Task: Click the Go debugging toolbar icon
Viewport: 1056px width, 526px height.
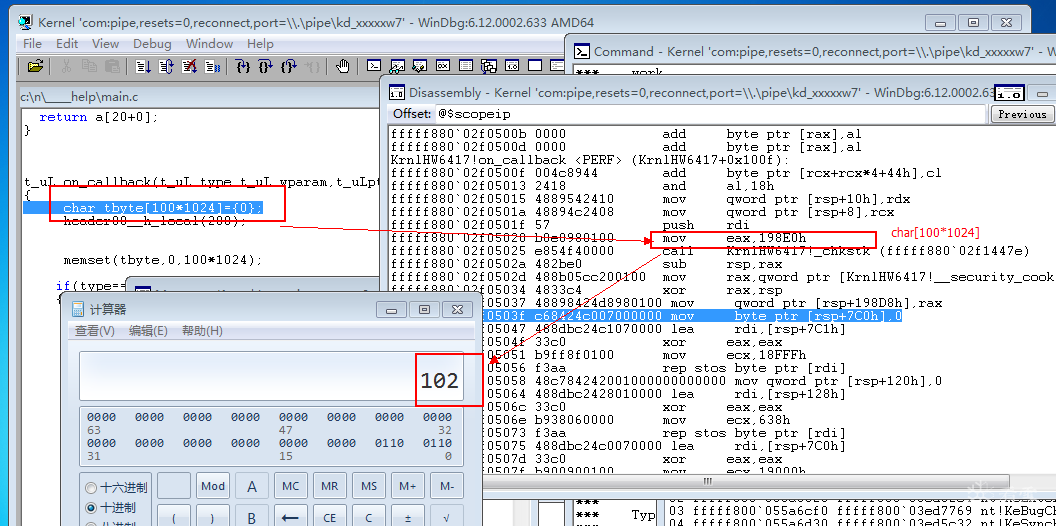Action: click(x=143, y=66)
